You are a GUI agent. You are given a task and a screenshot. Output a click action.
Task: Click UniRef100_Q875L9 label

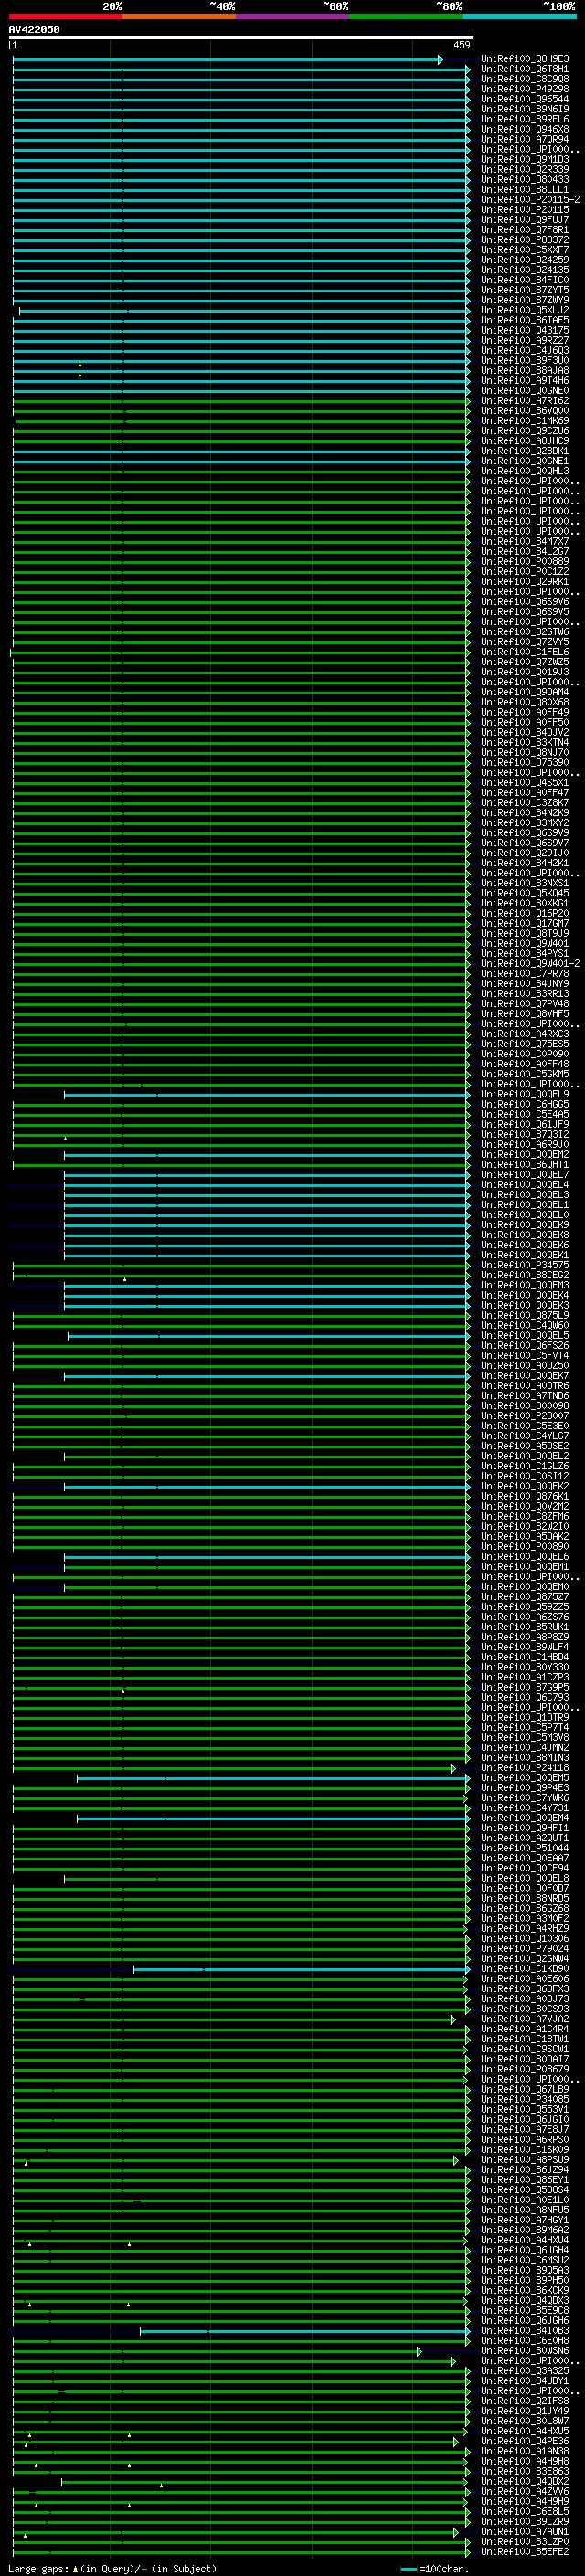[x=525, y=1316]
